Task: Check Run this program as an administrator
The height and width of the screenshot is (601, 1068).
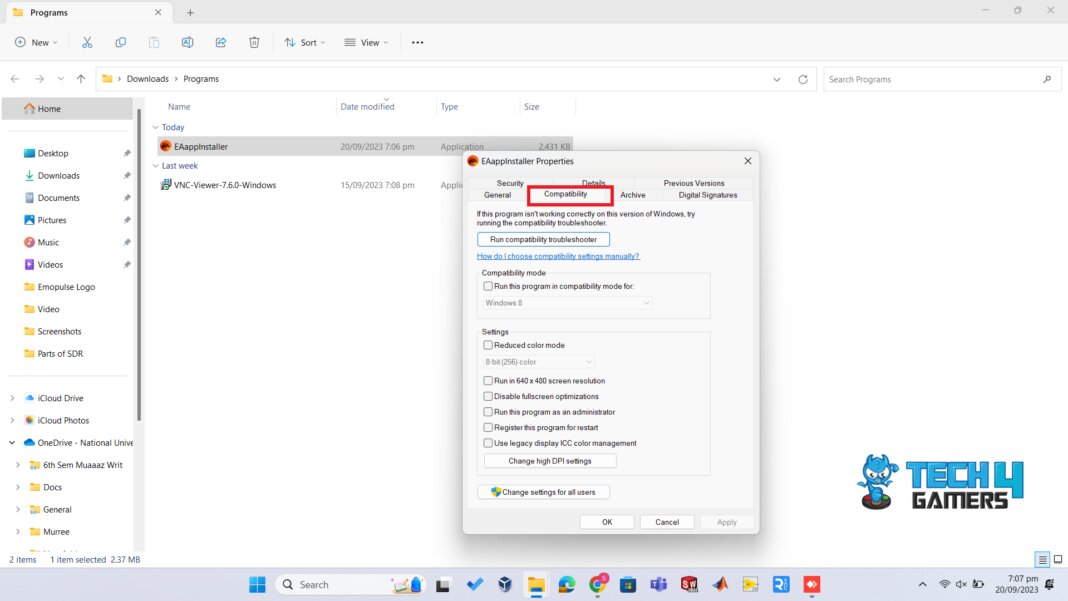Action: point(488,412)
